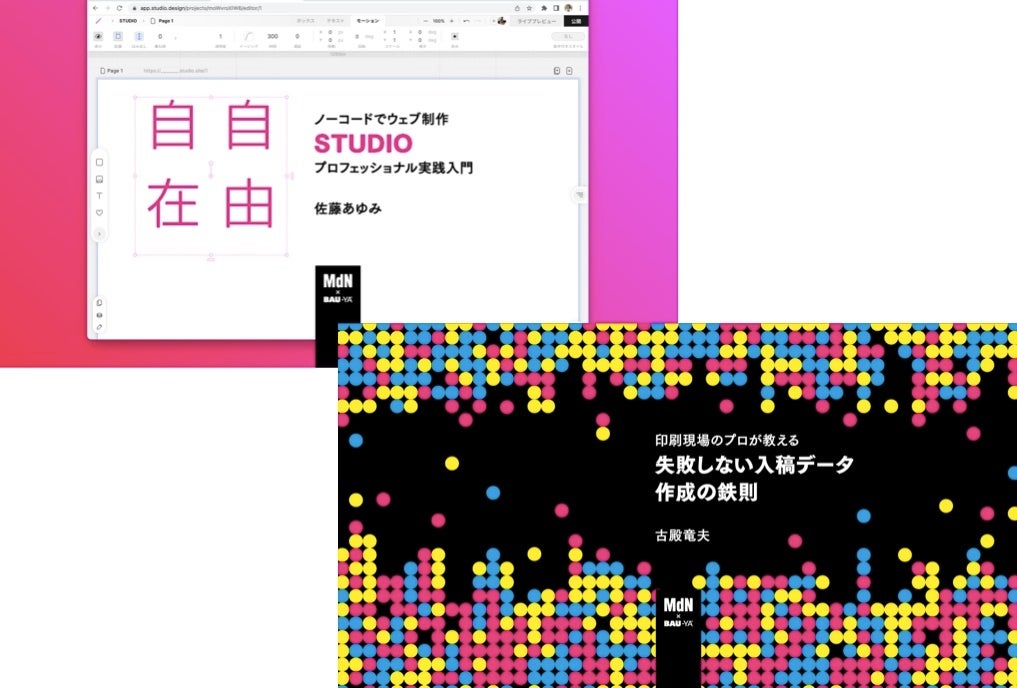Select the highlighted box position icon
1017x688 pixels.
point(118,37)
